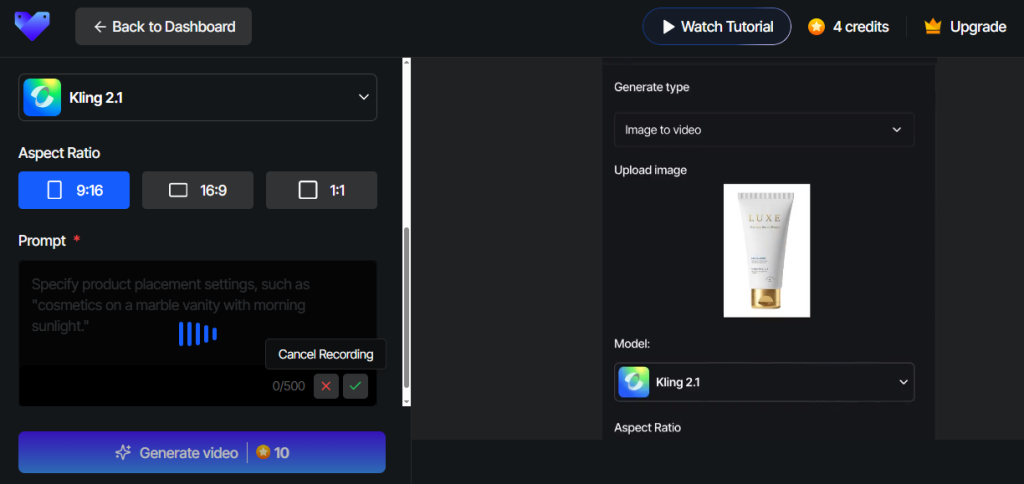Click the blue audio waveform recording indicator

197,334
